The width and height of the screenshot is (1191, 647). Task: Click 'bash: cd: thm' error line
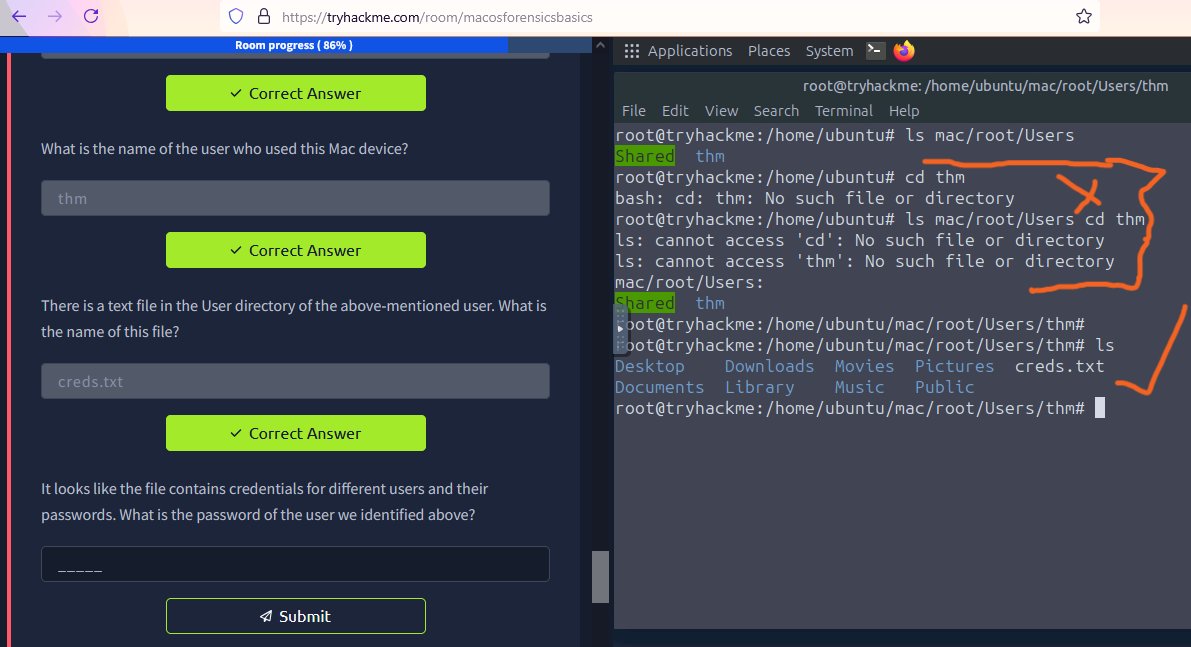pos(814,198)
